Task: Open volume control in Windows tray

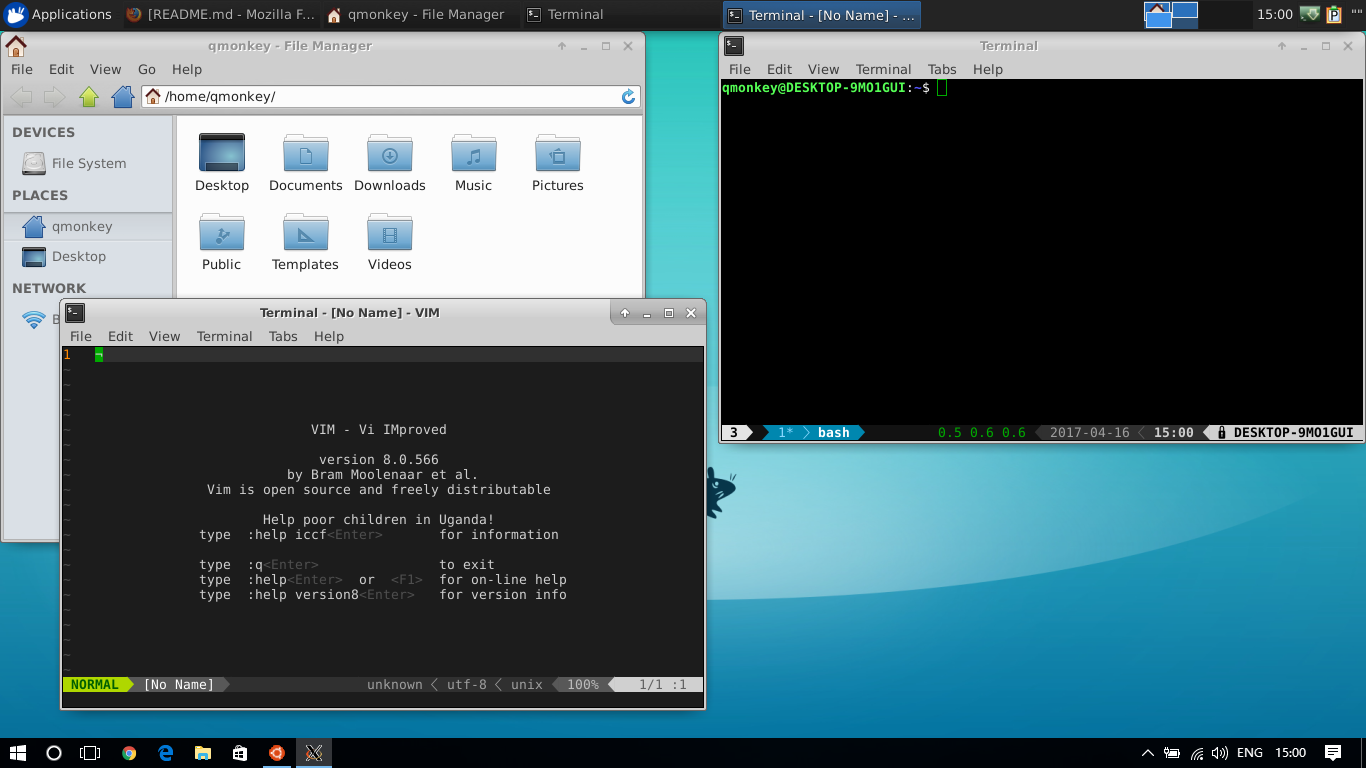Action: [1219, 753]
